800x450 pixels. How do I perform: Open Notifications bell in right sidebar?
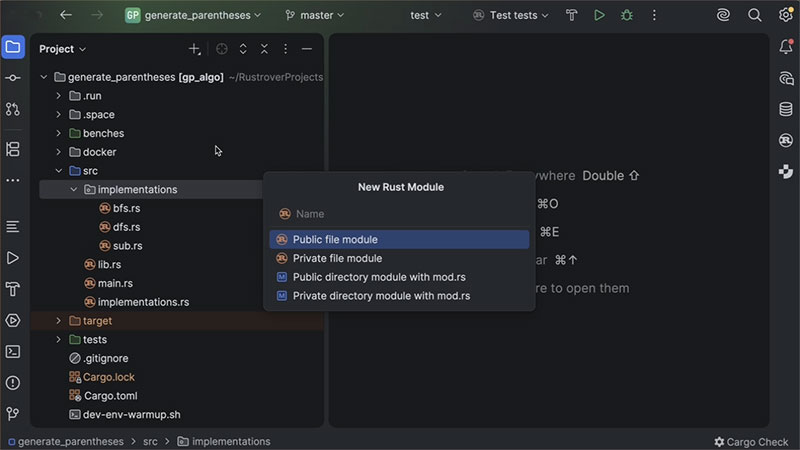pos(786,47)
